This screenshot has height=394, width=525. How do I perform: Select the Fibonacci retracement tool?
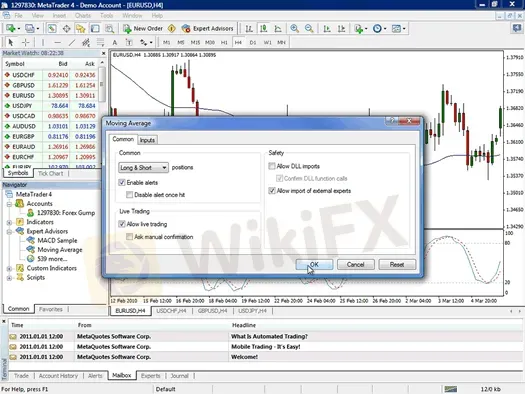click(100, 42)
